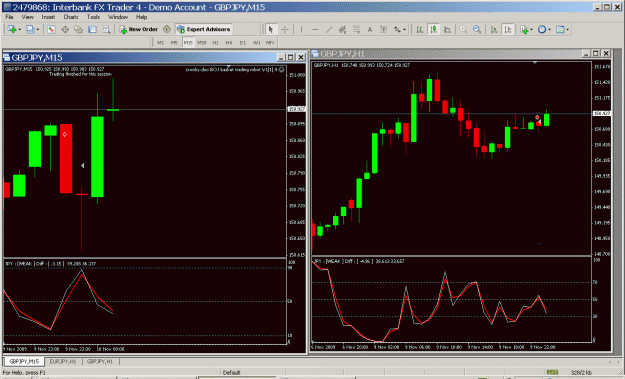Click the '328/2 kb' connection status

click(x=581, y=372)
